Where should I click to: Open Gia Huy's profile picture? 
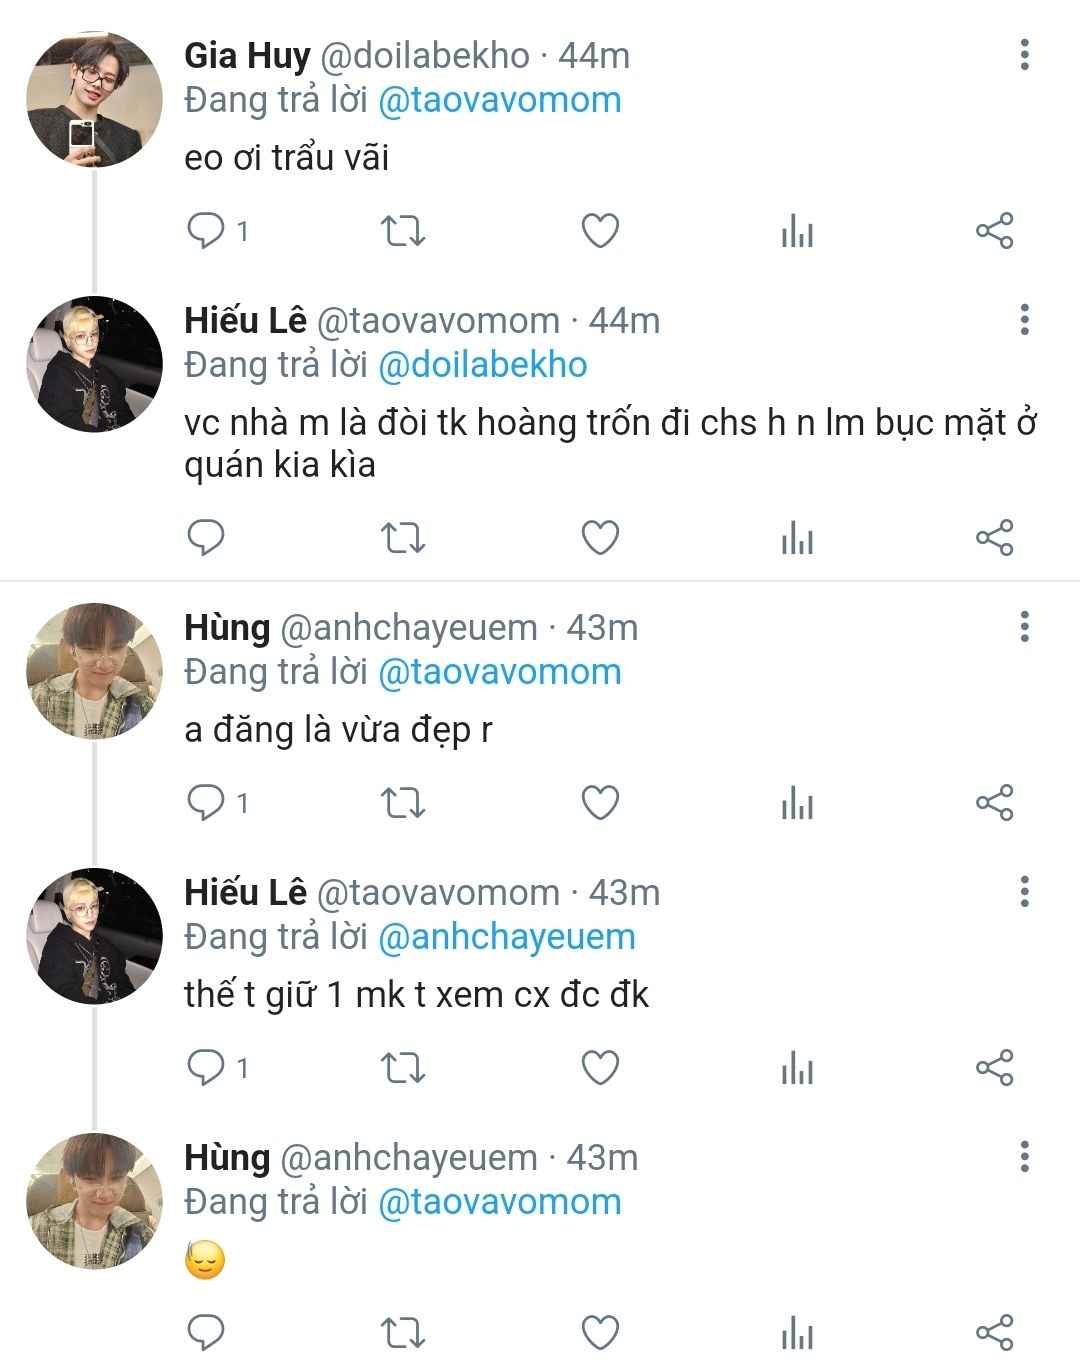[94, 99]
